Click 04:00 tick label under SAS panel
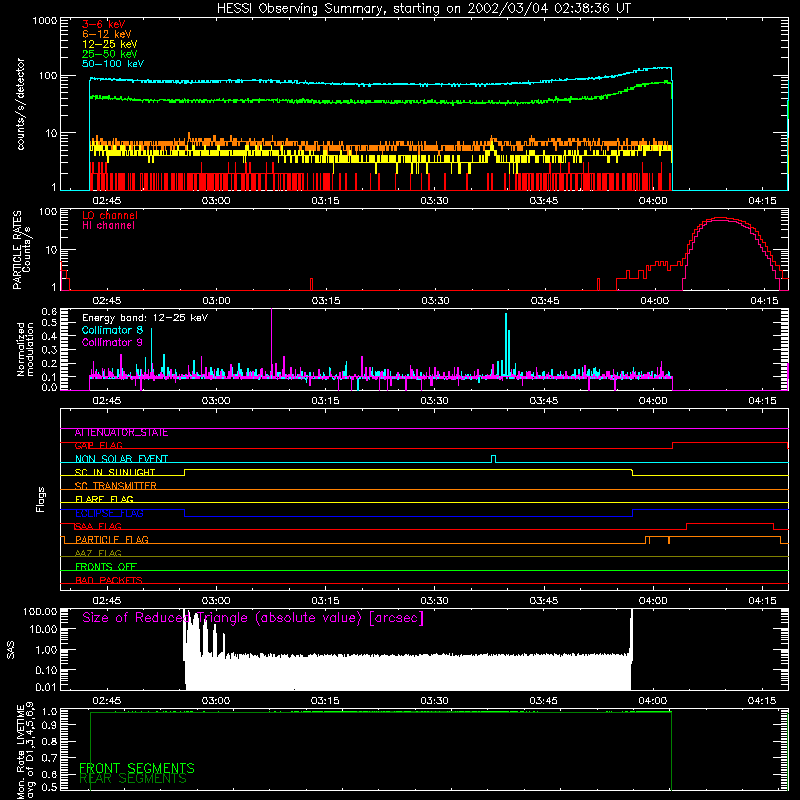Image resolution: width=800 pixels, height=800 pixels. point(653,701)
